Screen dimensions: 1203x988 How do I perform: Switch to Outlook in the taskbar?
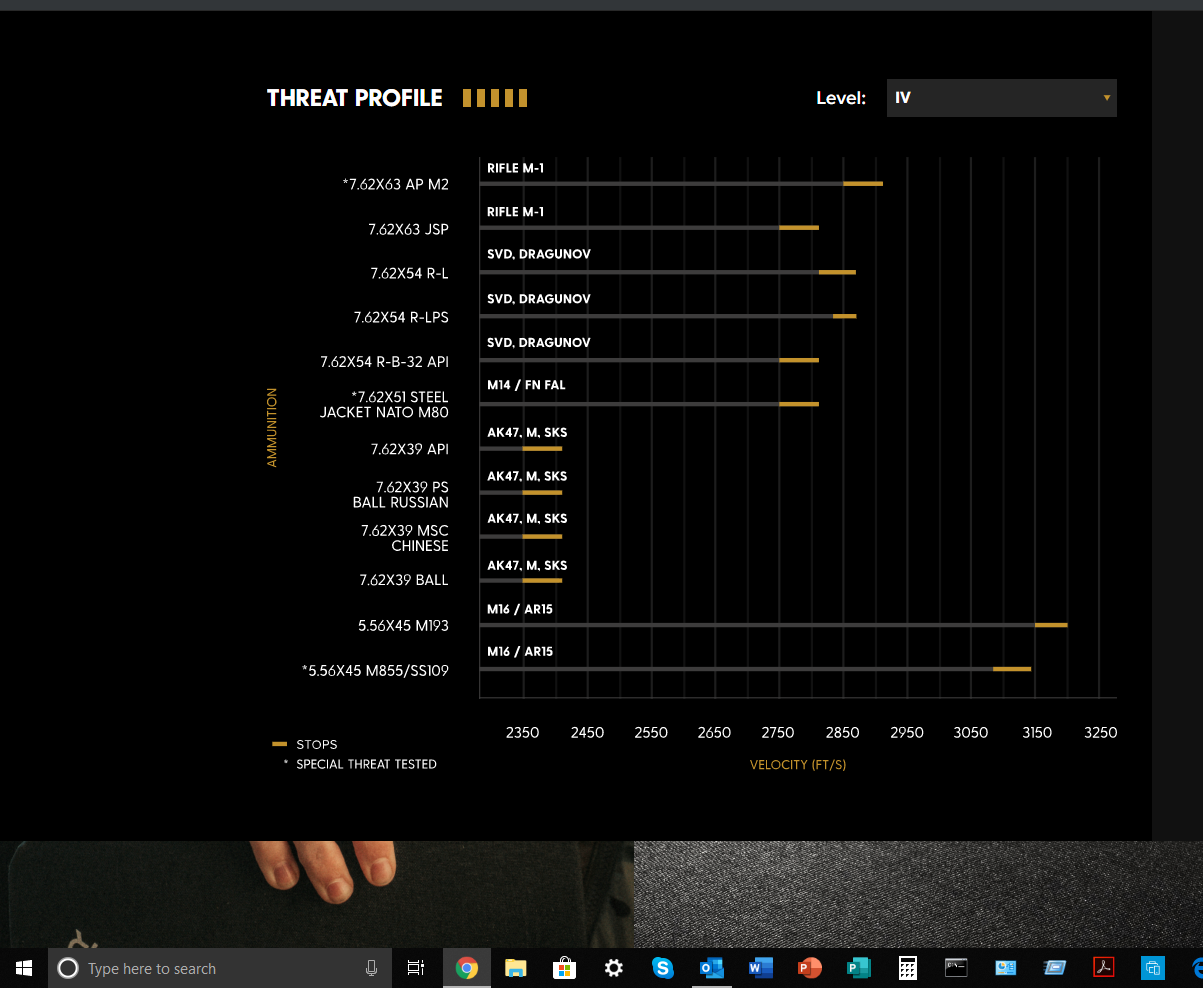(711, 968)
